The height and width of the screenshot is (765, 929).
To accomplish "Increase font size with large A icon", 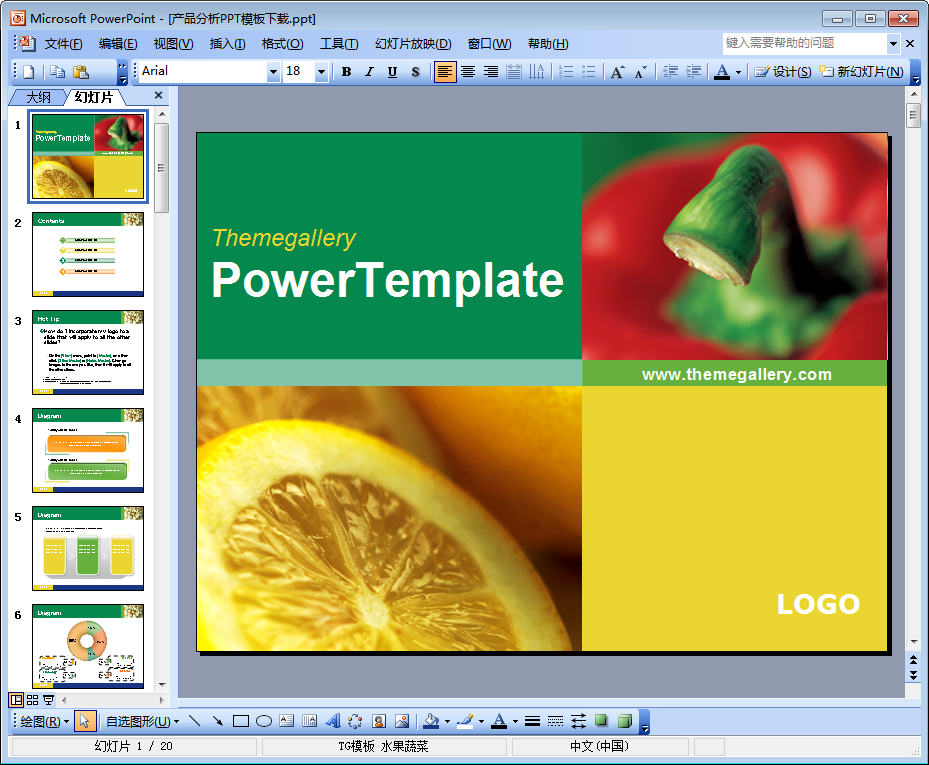I will tap(617, 72).
